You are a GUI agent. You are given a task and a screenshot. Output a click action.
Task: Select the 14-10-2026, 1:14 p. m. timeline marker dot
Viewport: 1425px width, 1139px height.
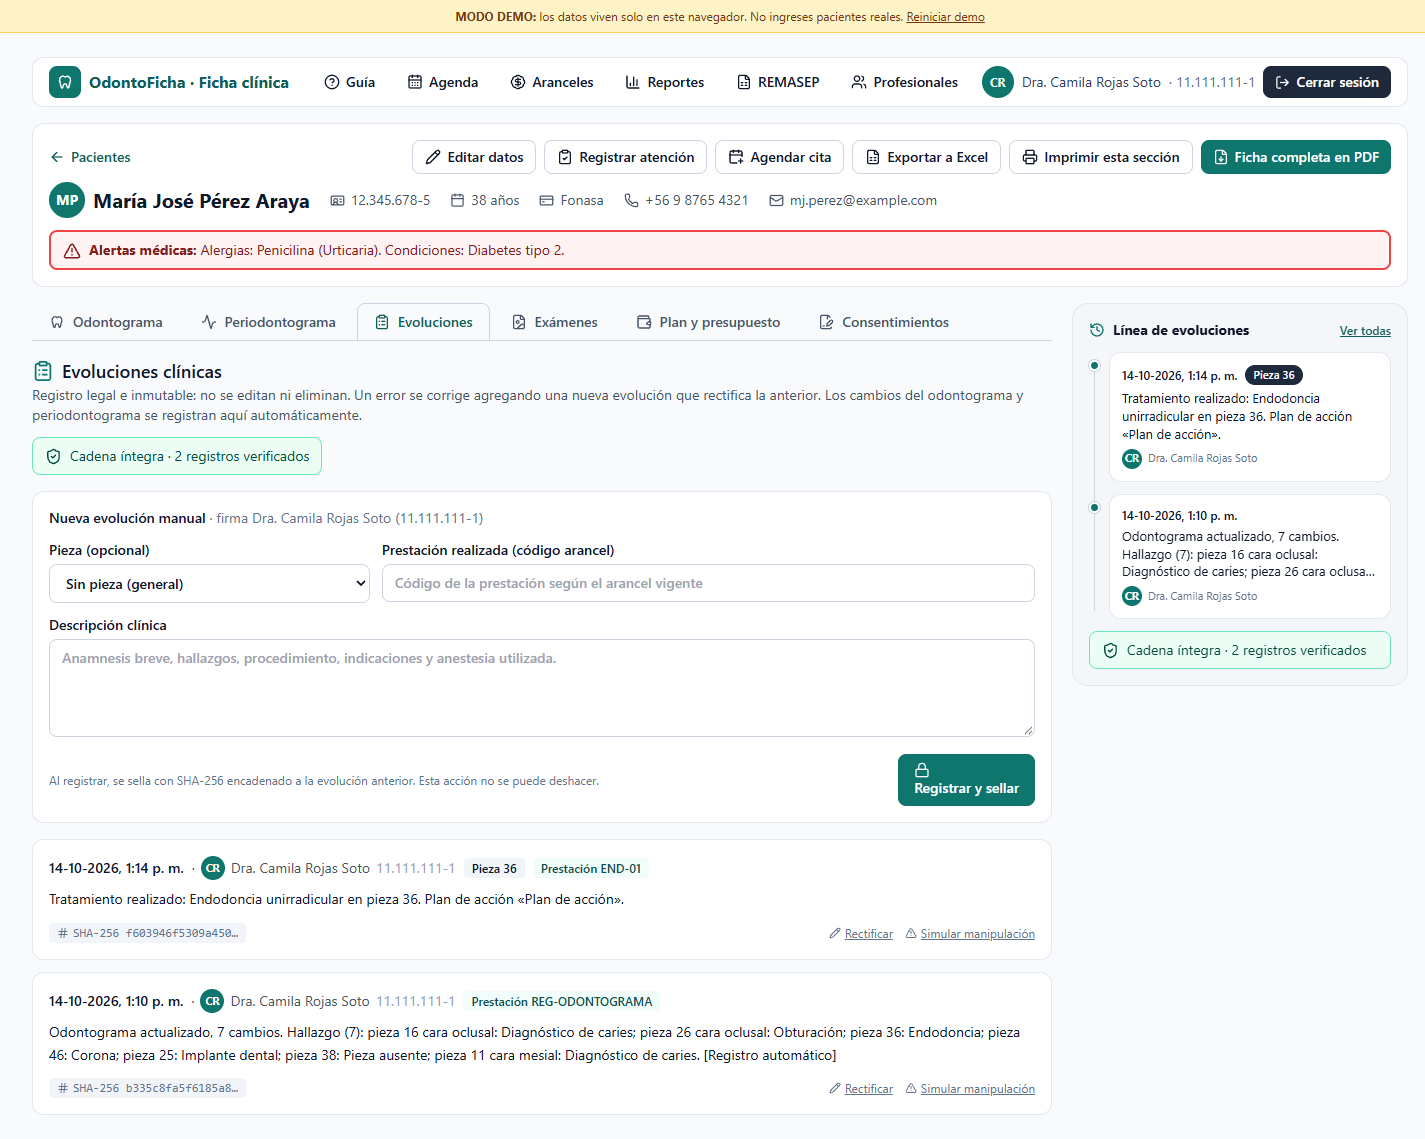[x=1095, y=366]
